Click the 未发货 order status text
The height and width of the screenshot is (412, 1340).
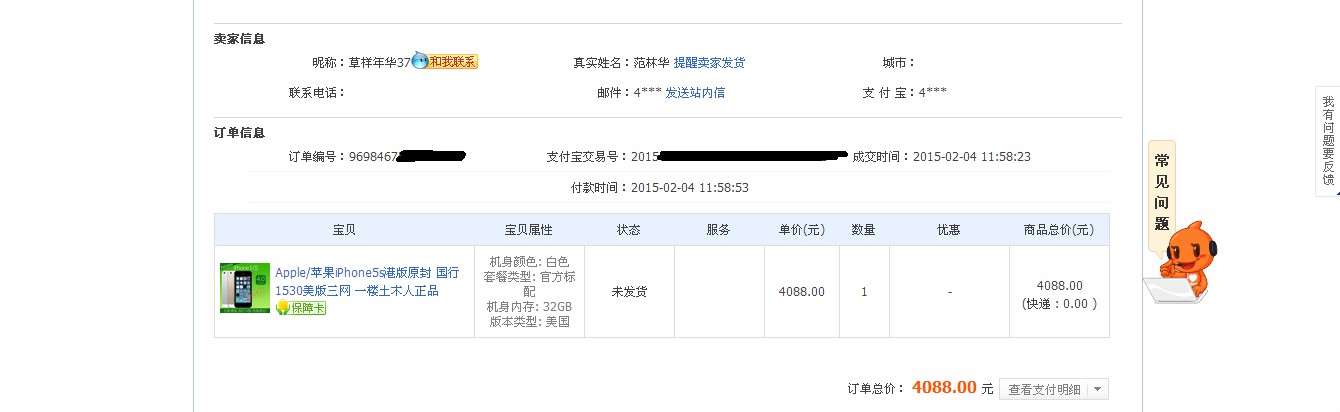pos(629,292)
